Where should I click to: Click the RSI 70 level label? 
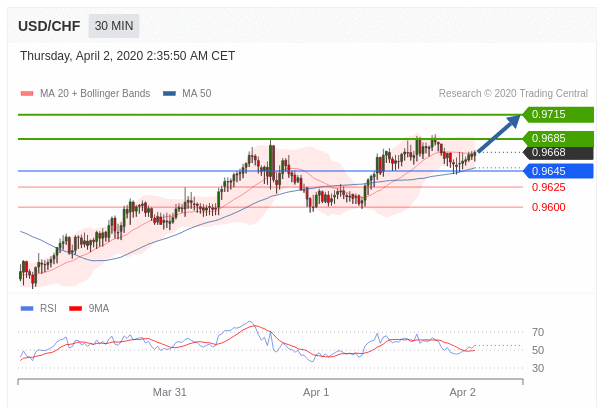click(x=538, y=332)
